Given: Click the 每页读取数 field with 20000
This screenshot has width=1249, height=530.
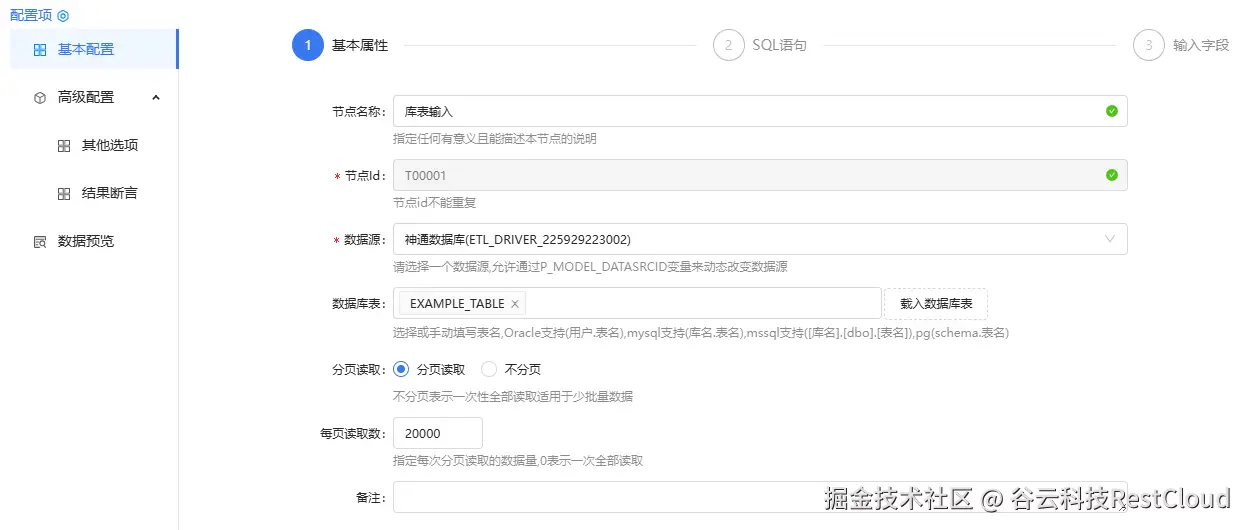Looking at the screenshot, I should coord(438,433).
